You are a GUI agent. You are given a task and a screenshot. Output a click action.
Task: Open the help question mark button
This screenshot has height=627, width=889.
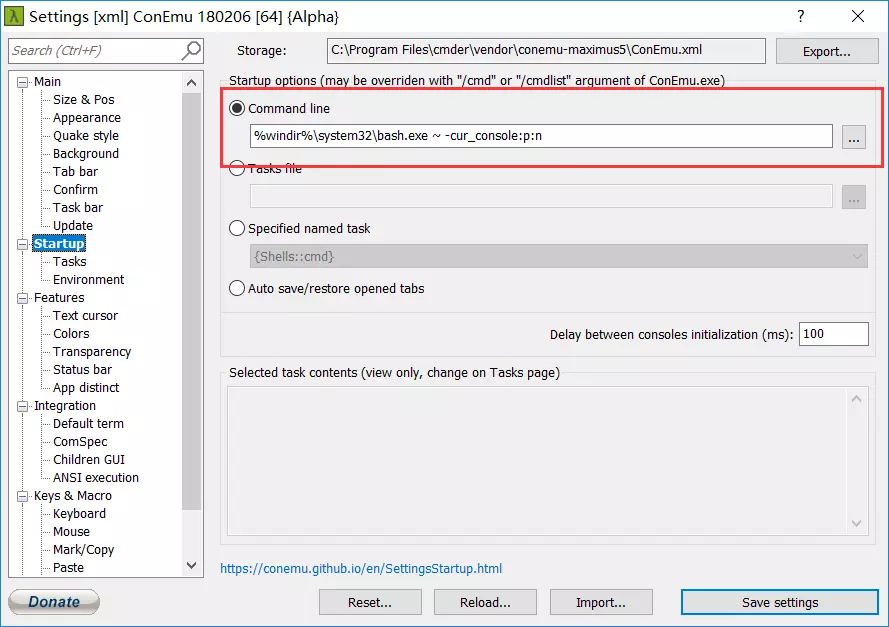tap(801, 16)
